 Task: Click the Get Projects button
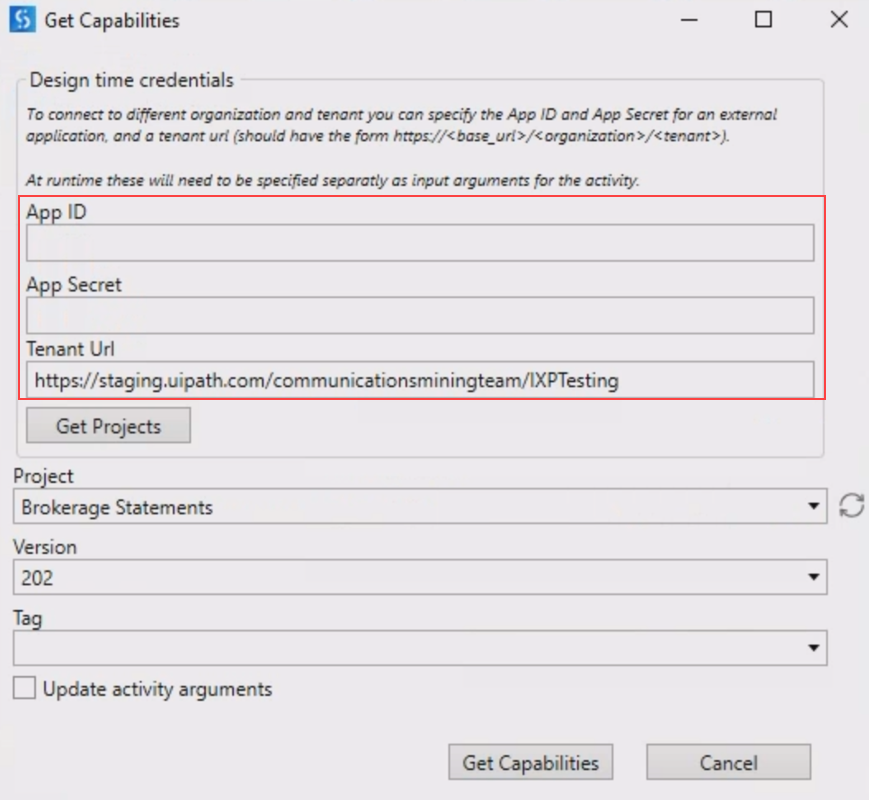tap(107, 425)
